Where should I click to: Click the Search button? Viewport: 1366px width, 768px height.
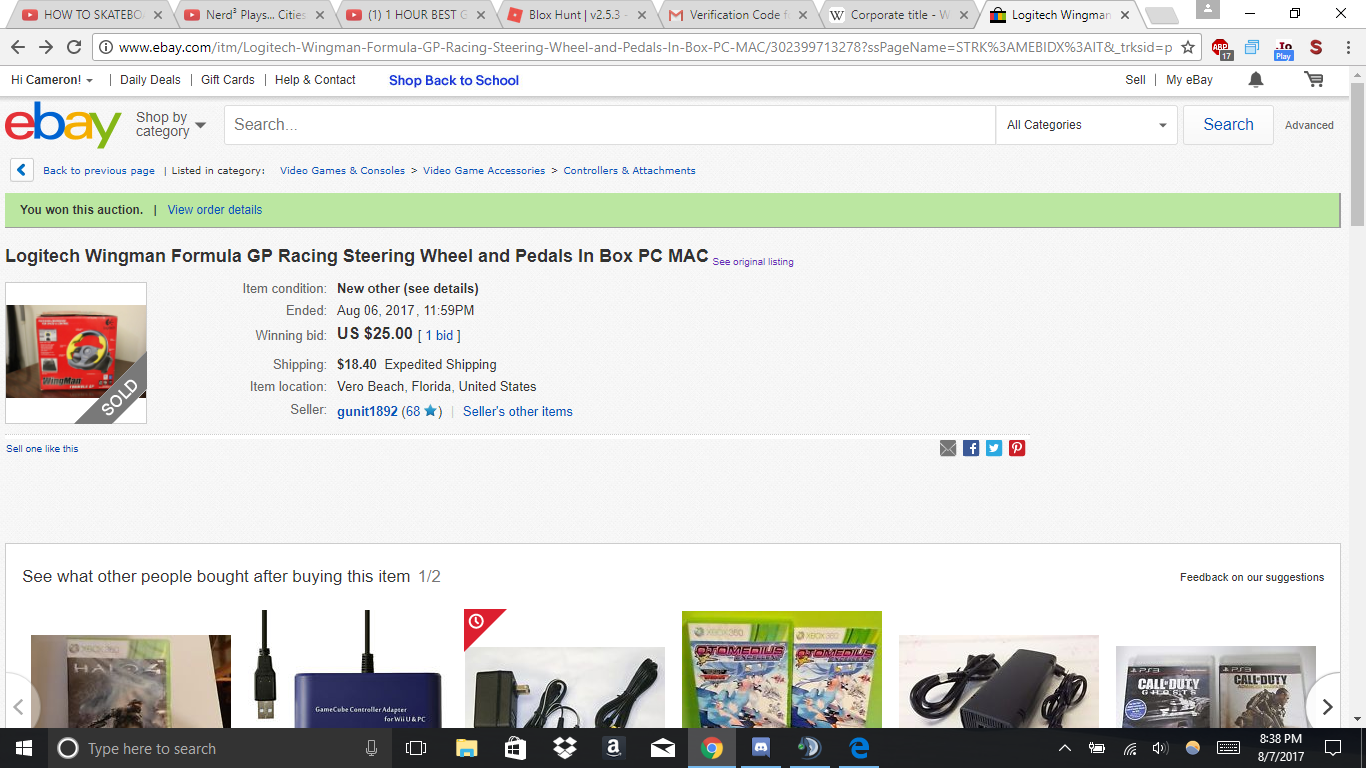(x=1228, y=125)
